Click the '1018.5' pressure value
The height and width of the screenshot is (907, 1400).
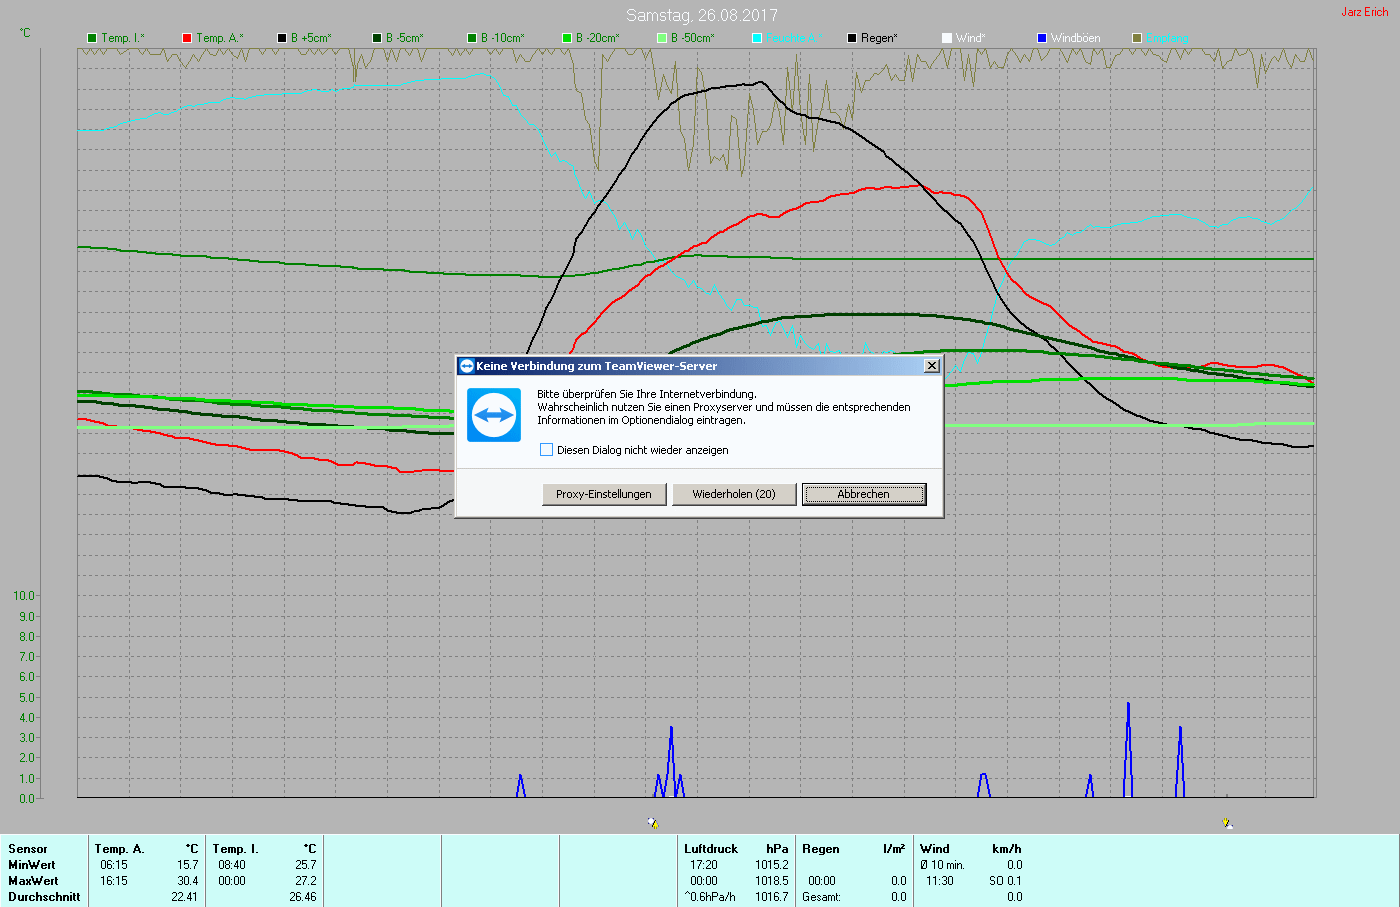tap(772, 881)
